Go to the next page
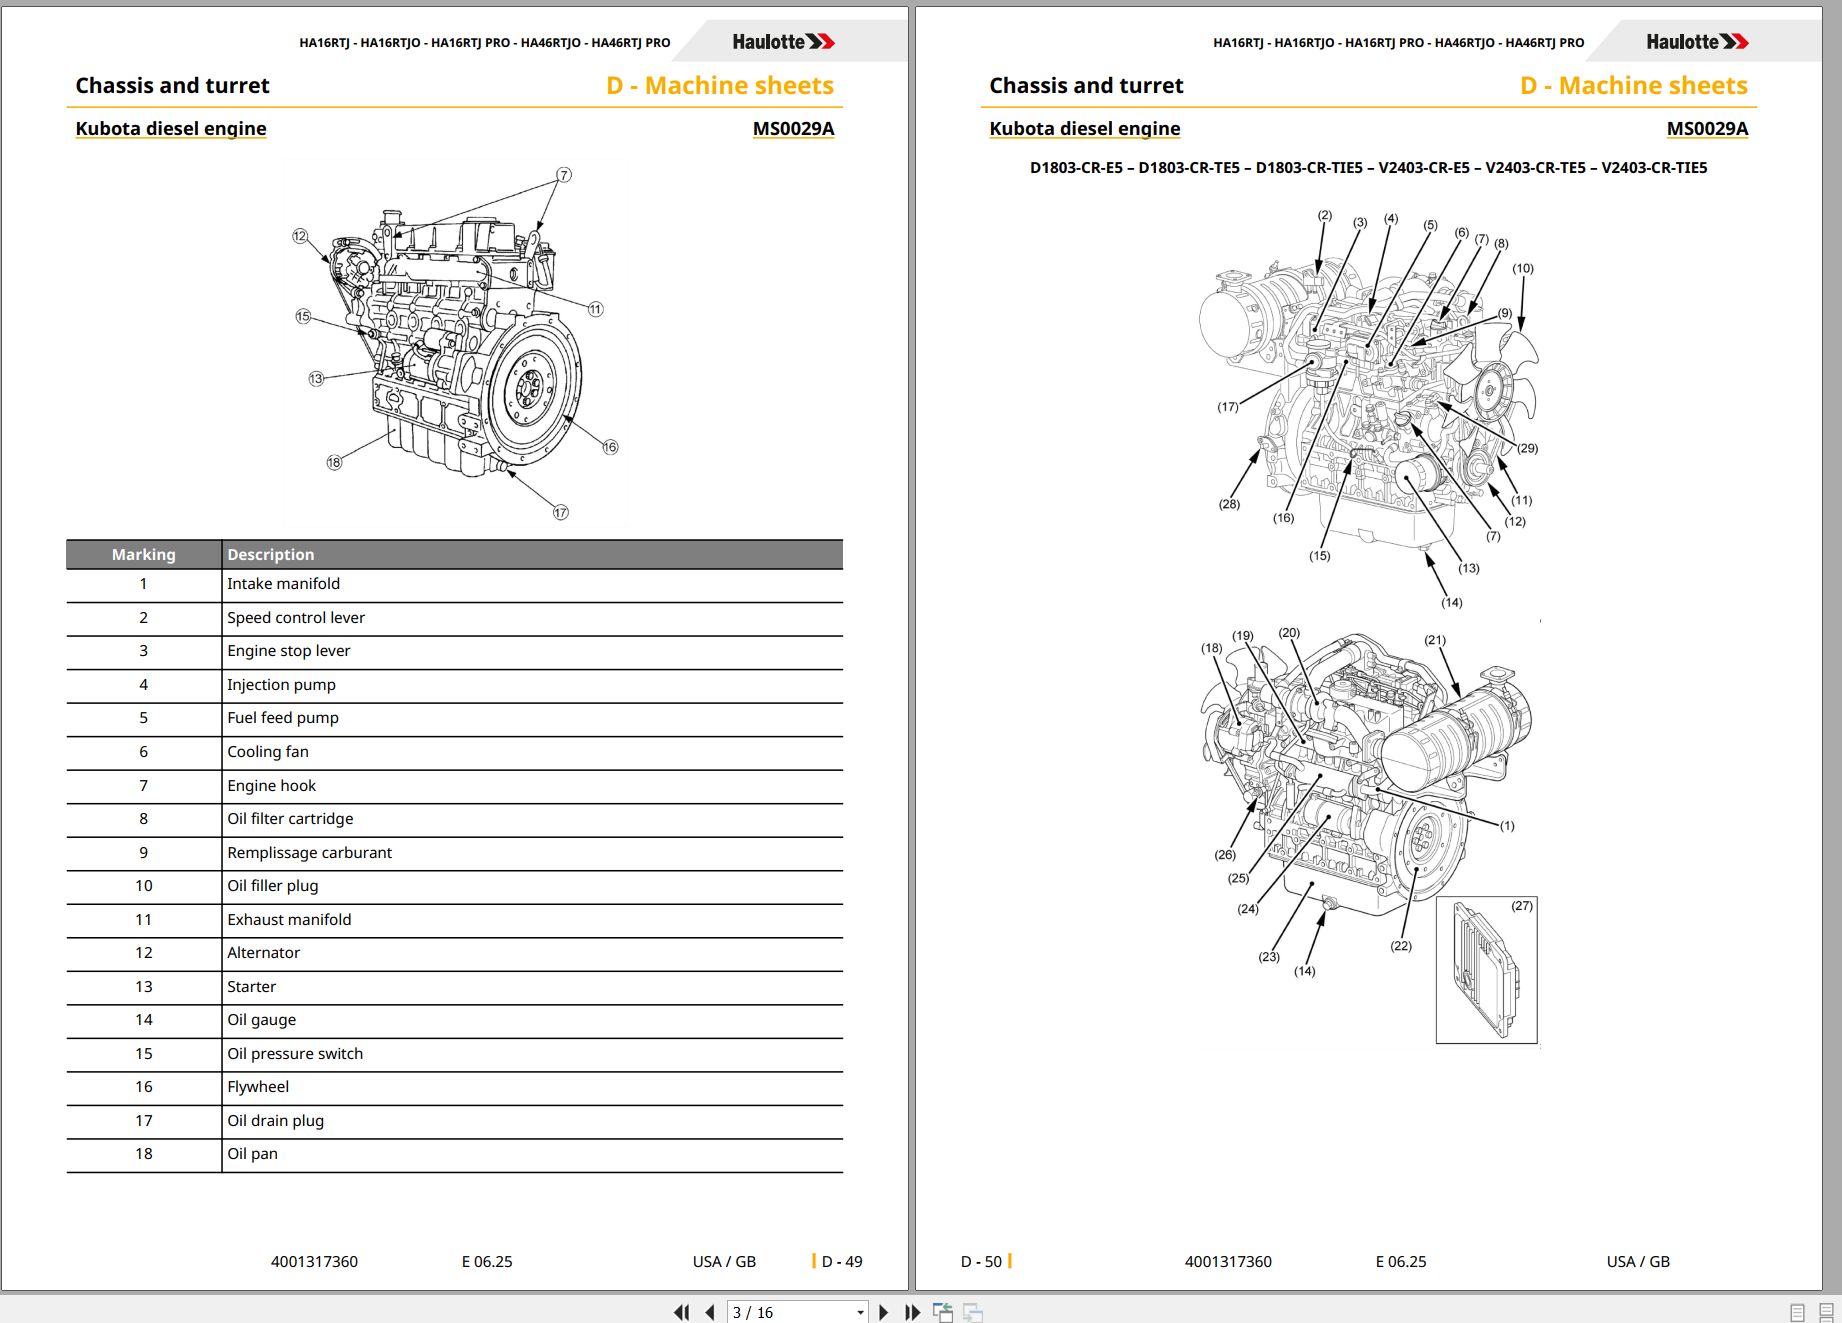Screen dimensions: 1842x1323 883,1312
